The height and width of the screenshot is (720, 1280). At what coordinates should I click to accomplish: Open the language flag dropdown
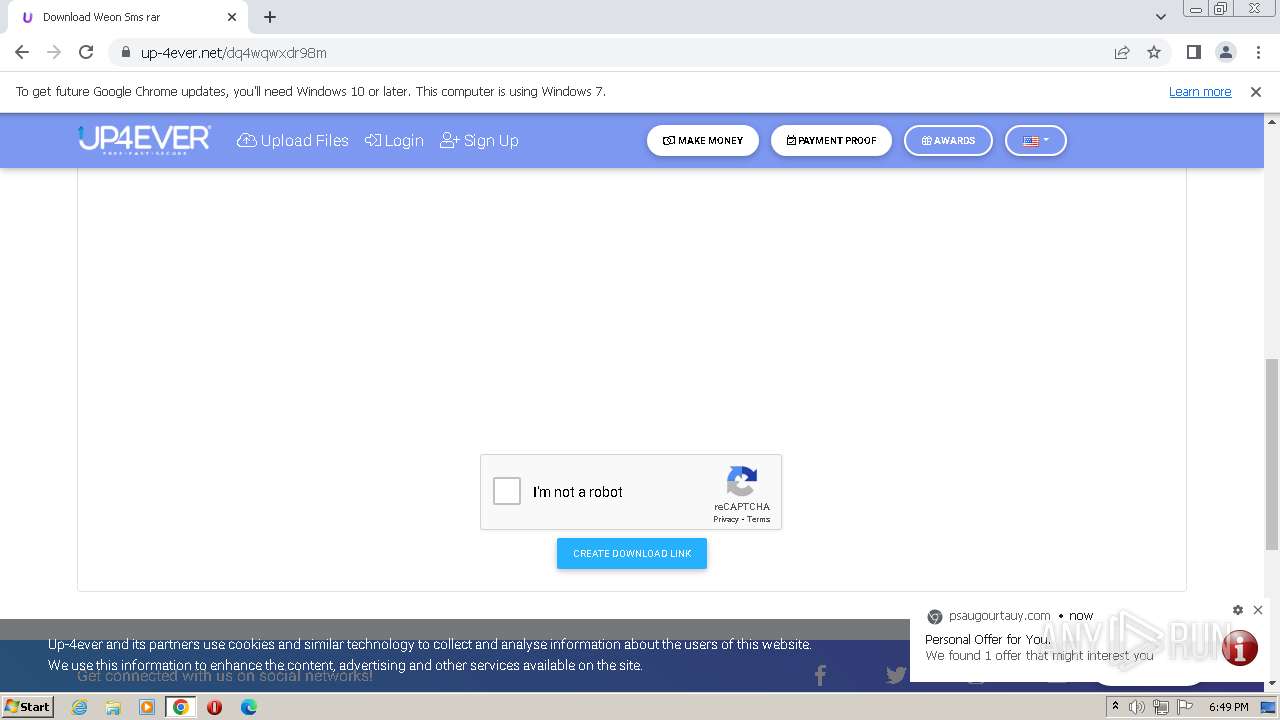pyautogui.click(x=1036, y=141)
